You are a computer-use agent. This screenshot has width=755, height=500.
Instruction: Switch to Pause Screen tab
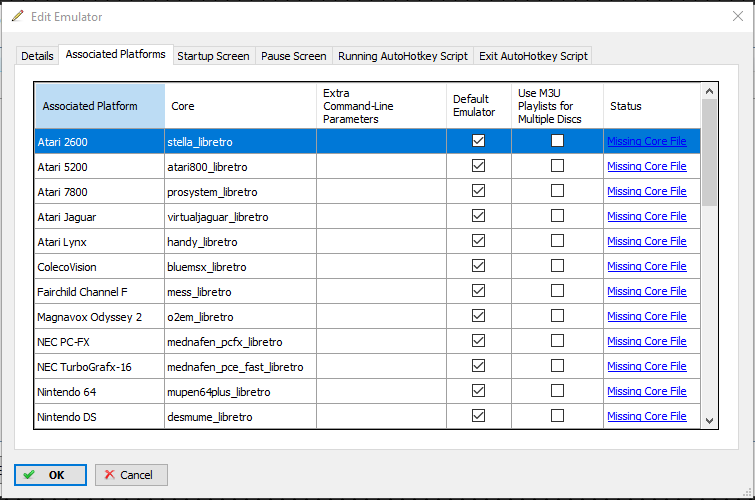[294, 56]
